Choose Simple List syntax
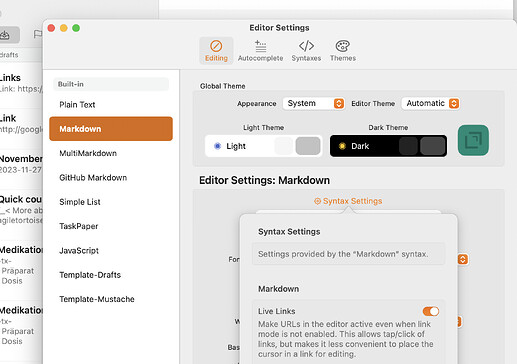517x364 pixels. (x=111, y=202)
